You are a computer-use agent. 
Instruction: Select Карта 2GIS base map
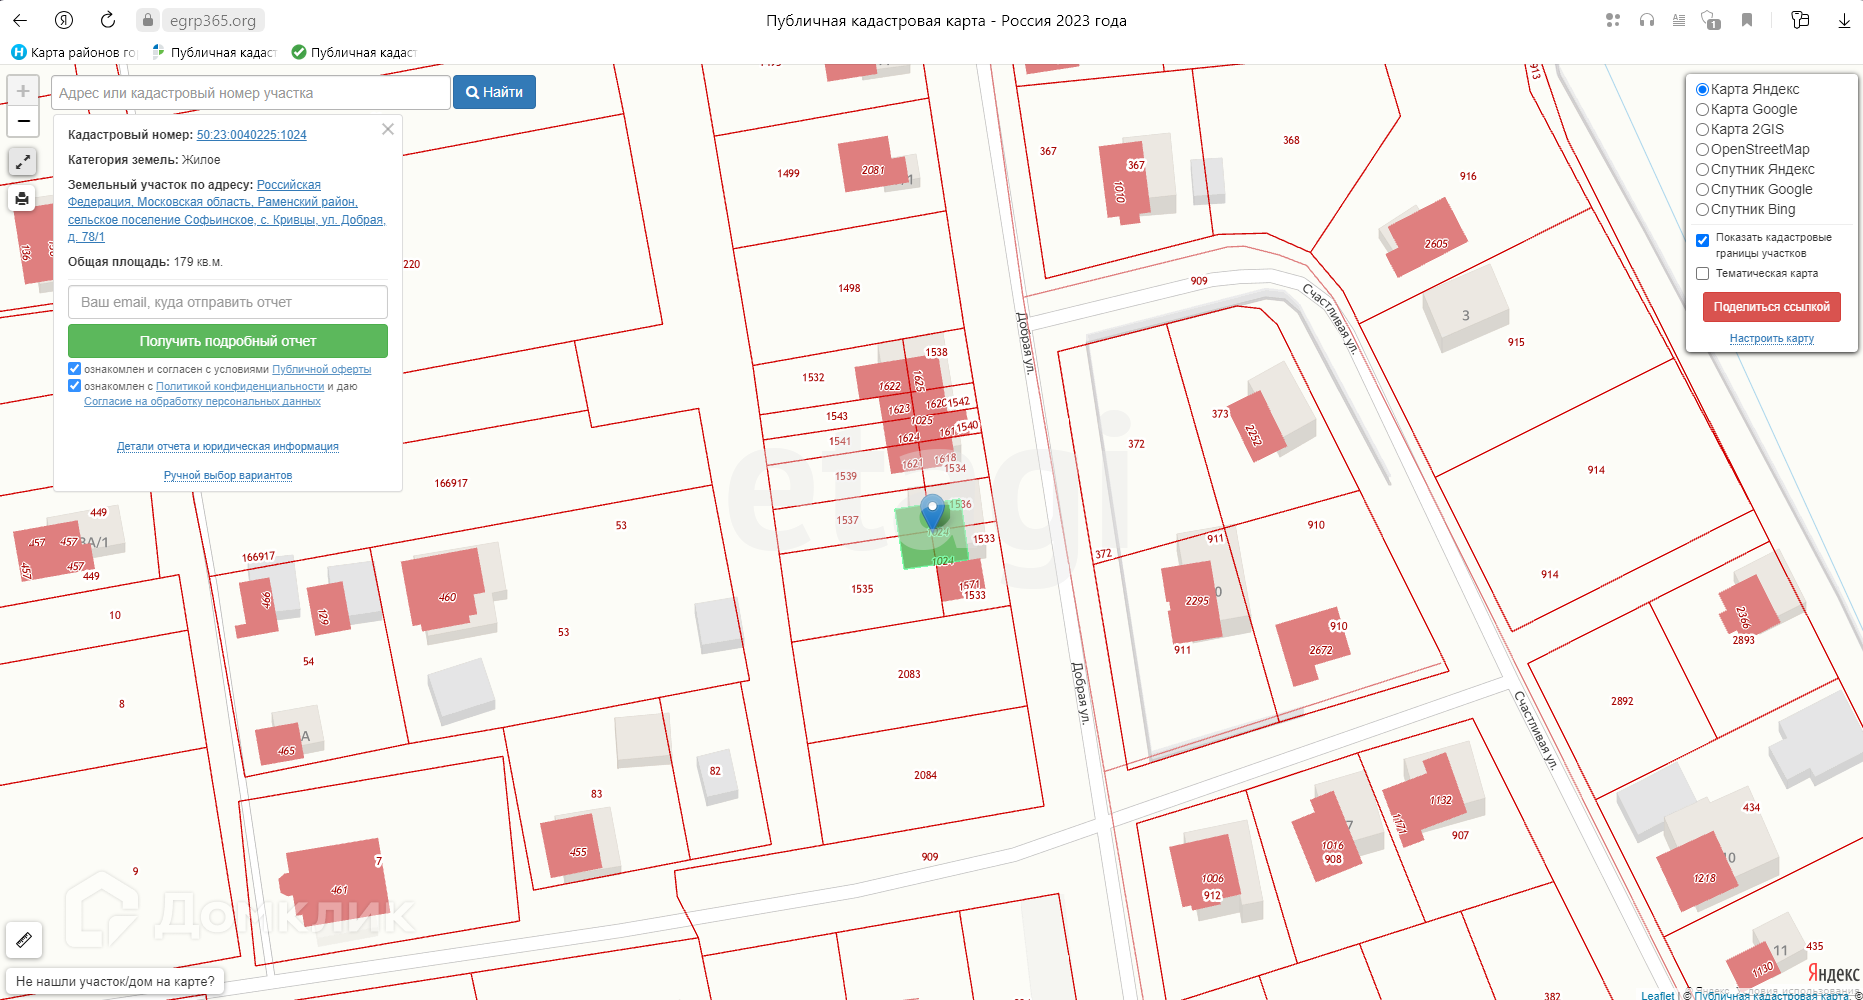(x=1702, y=129)
